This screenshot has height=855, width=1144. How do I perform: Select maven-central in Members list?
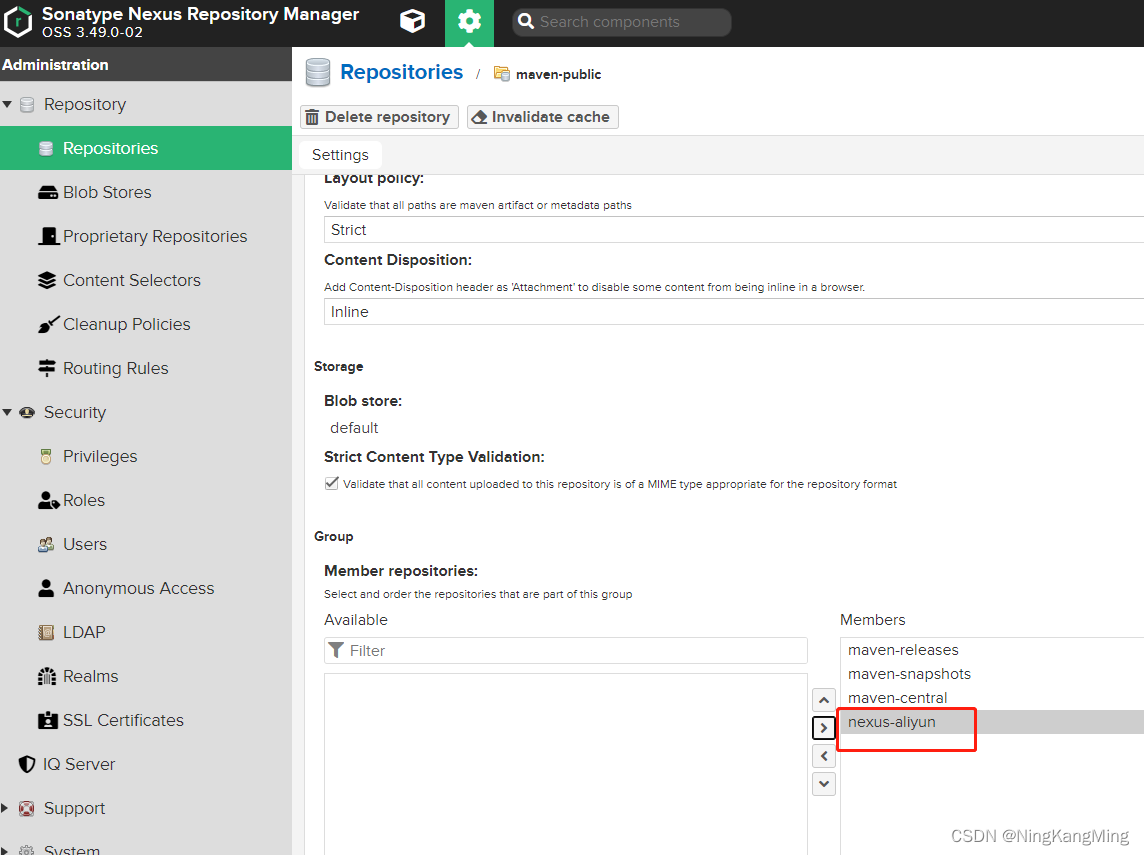[992, 698]
